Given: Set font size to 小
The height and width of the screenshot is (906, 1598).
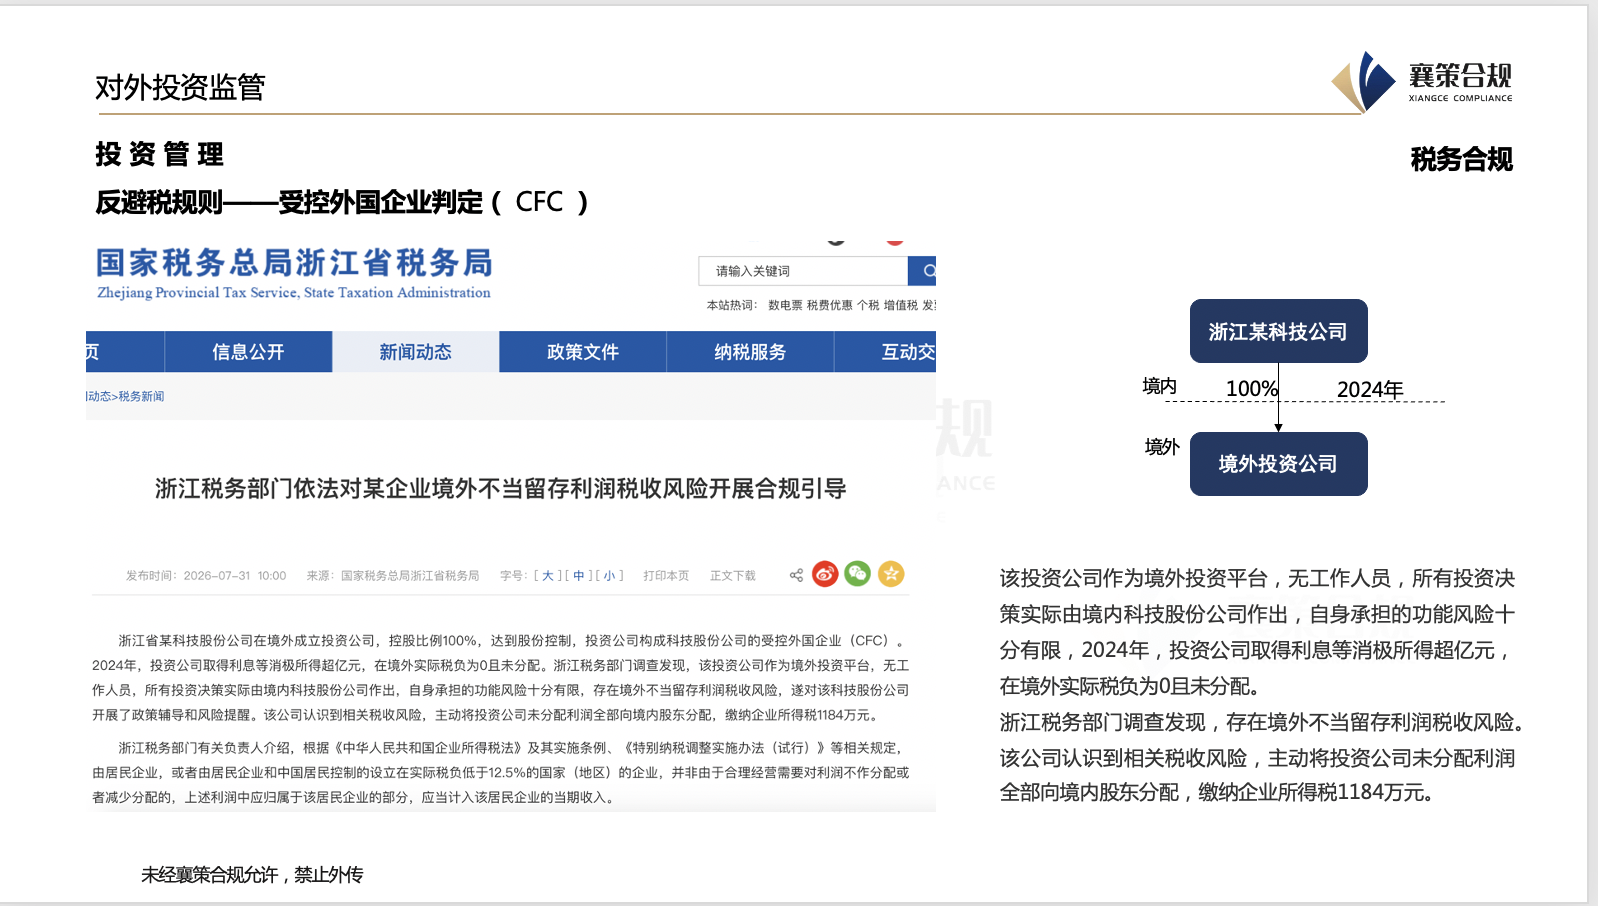Looking at the screenshot, I should [x=609, y=576].
